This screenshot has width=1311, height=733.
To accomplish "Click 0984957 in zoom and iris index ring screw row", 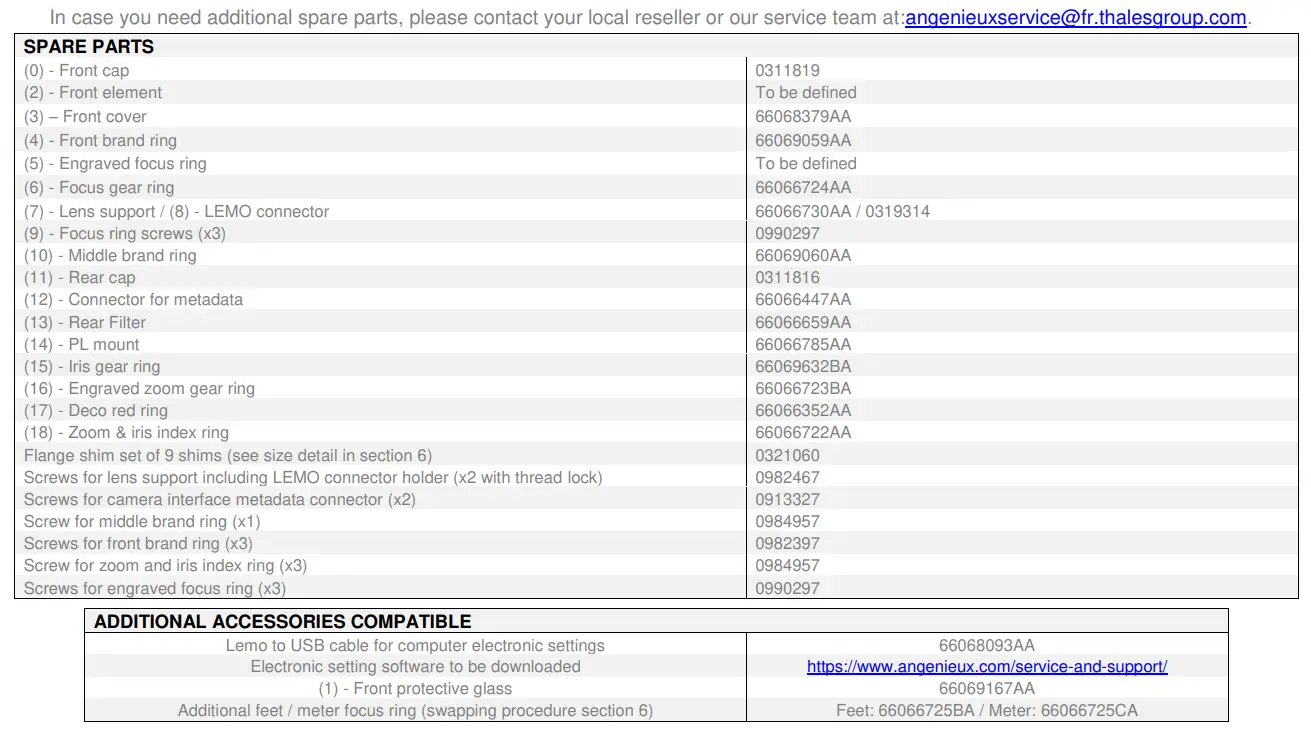I will point(788,566).
